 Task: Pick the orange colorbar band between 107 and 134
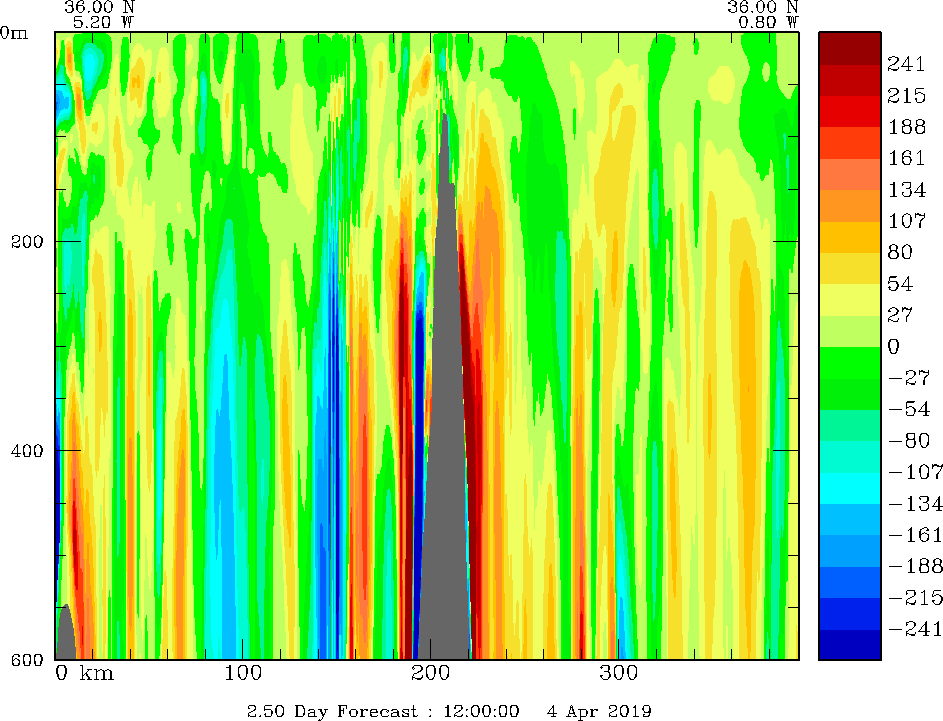point(850,206)
